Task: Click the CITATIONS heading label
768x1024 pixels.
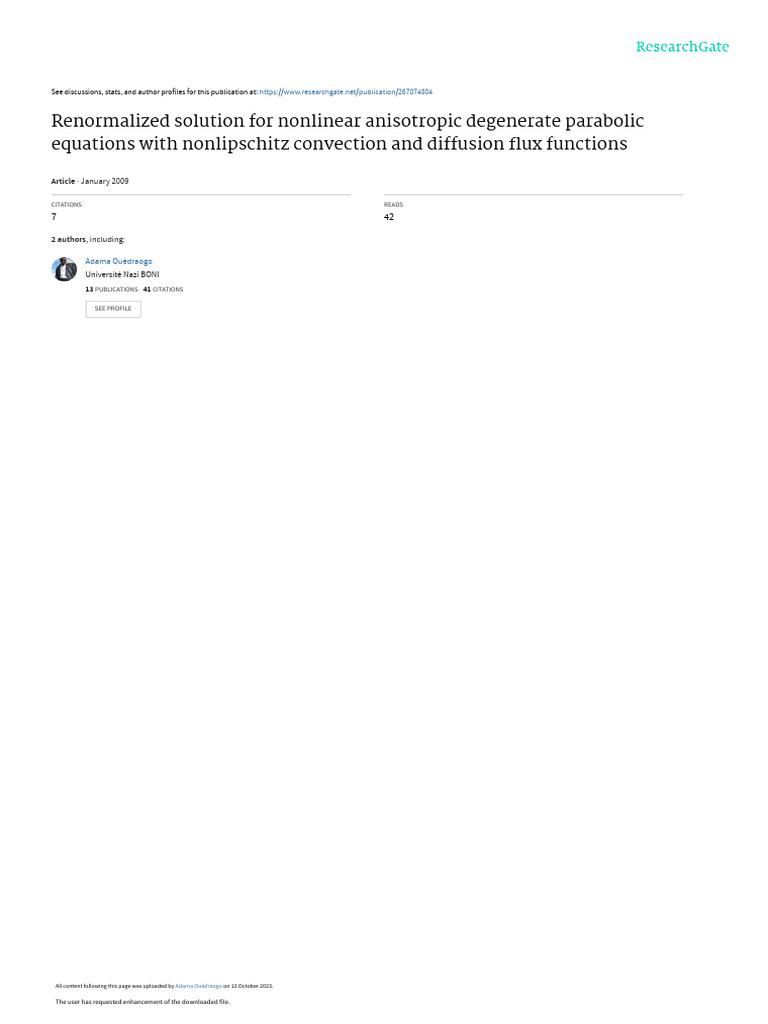Action: click(x=66, y=205)
